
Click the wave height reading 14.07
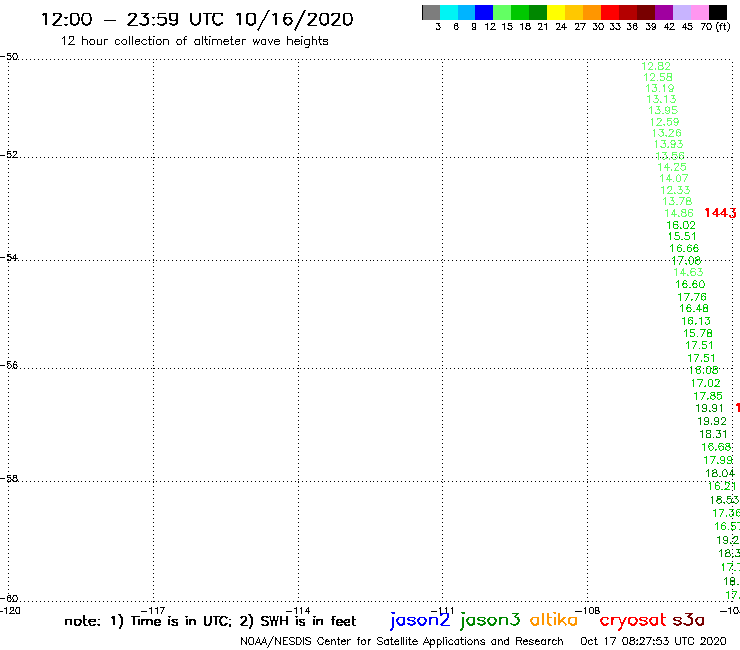coord(674,178)
